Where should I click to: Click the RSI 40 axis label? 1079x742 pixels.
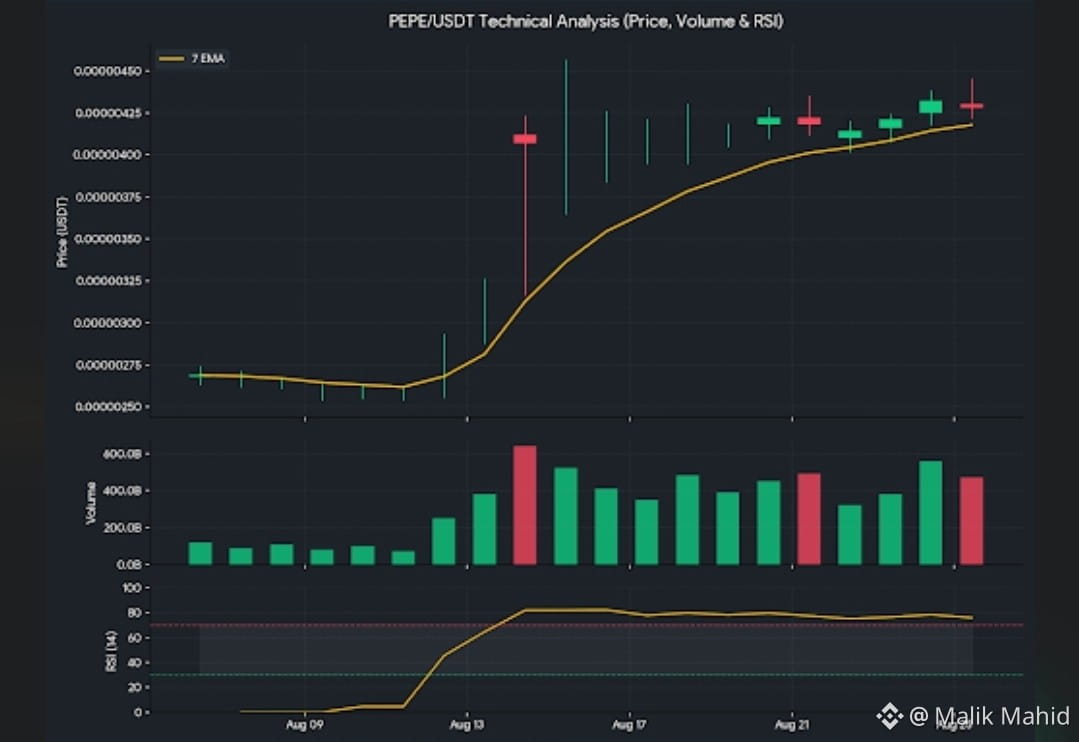(134, 663)
